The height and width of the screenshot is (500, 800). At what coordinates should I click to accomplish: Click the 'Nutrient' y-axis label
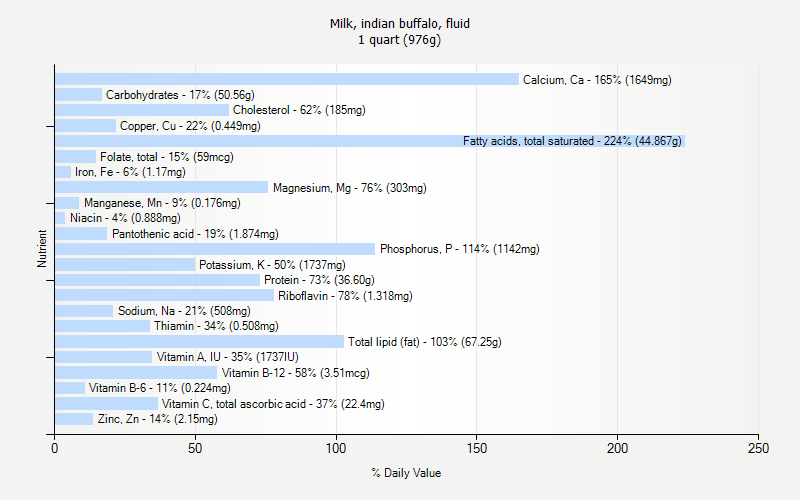[42, 249]
